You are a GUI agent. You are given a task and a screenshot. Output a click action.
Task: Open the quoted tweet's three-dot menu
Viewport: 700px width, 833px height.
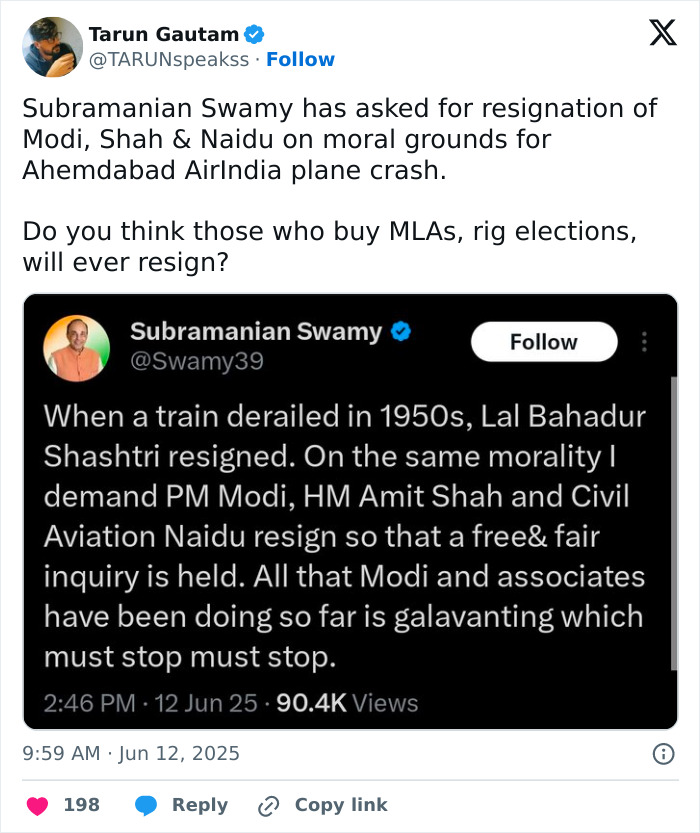[645, 342]
